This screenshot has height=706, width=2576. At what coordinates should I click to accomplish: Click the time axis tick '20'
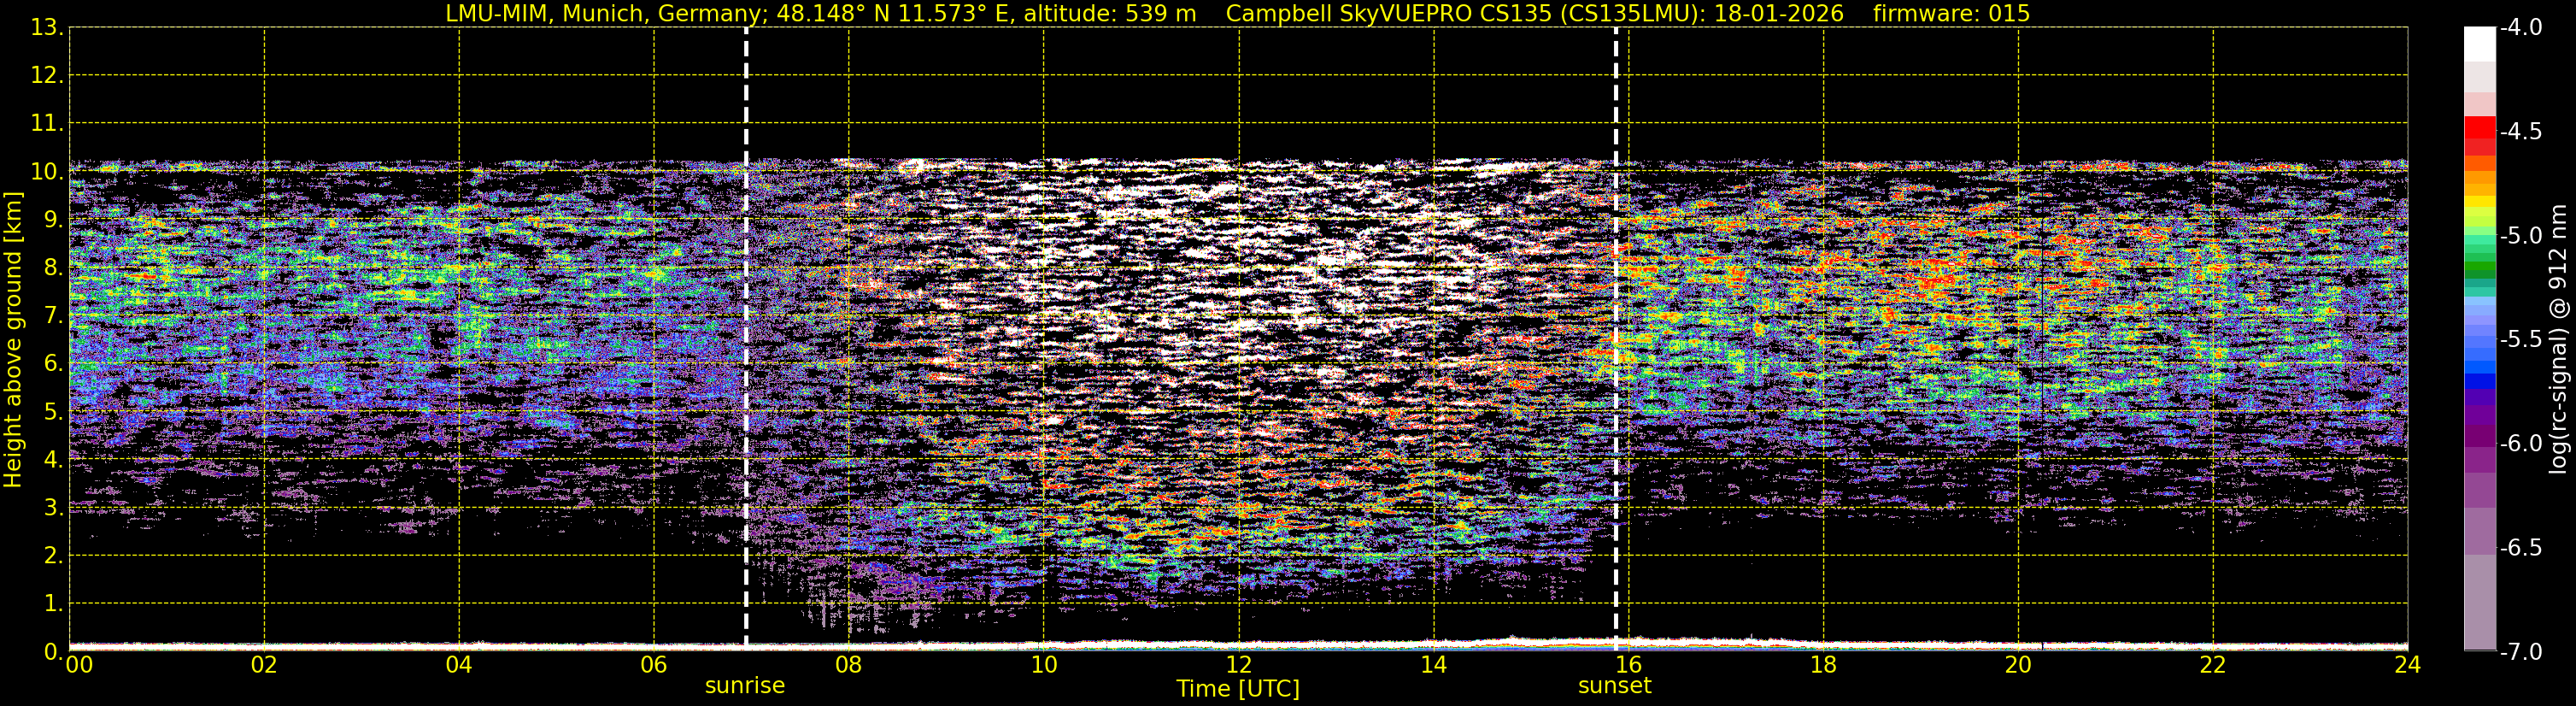coord(2018,665)
